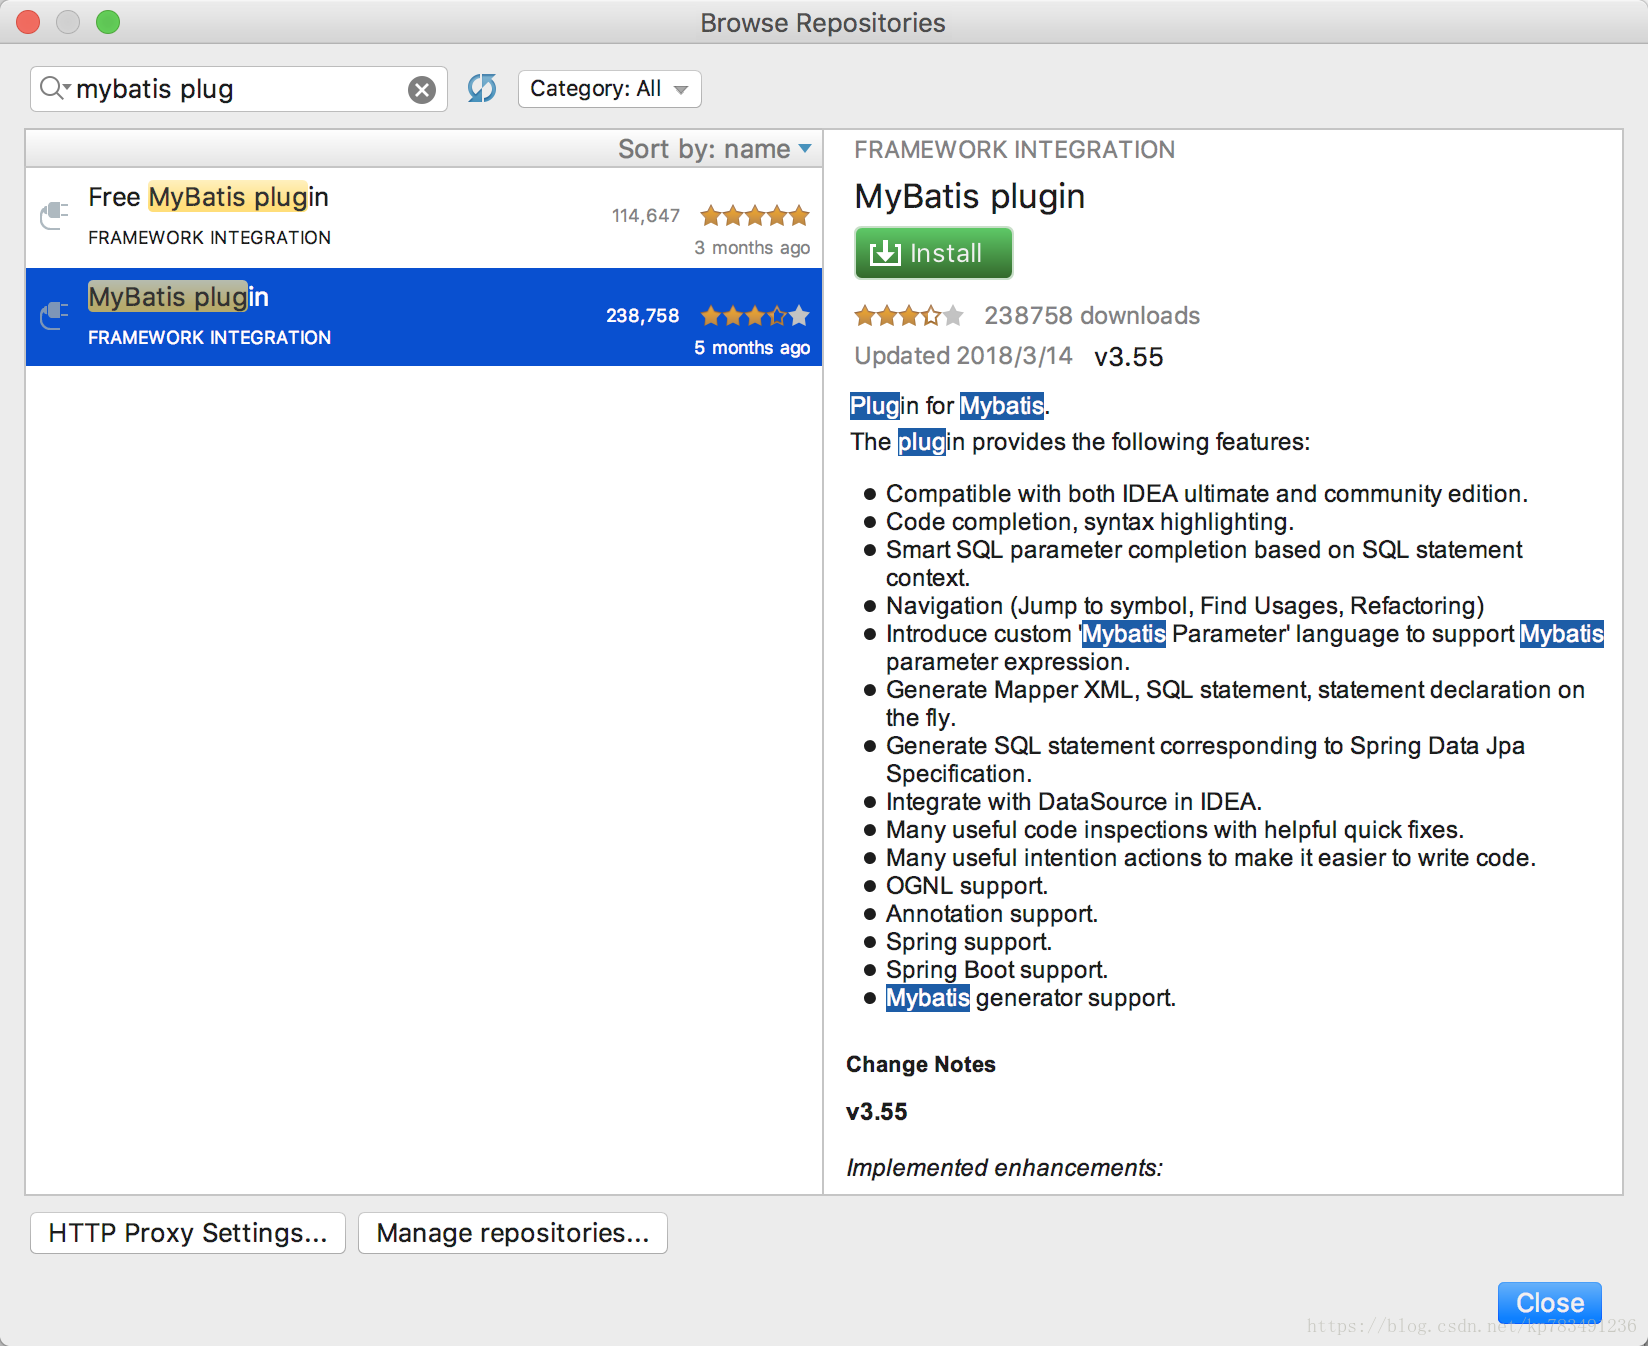Open Manage repositories dialog
Image resolution: width=1648 pixels, height=1346 pixels.
[x=513, y=1233]
